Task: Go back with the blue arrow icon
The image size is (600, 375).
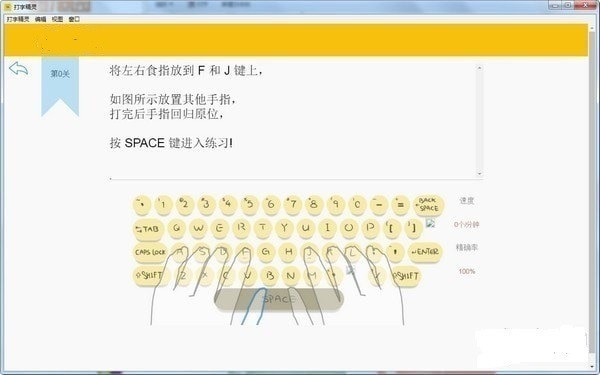Action: click(x=18, y=69)
